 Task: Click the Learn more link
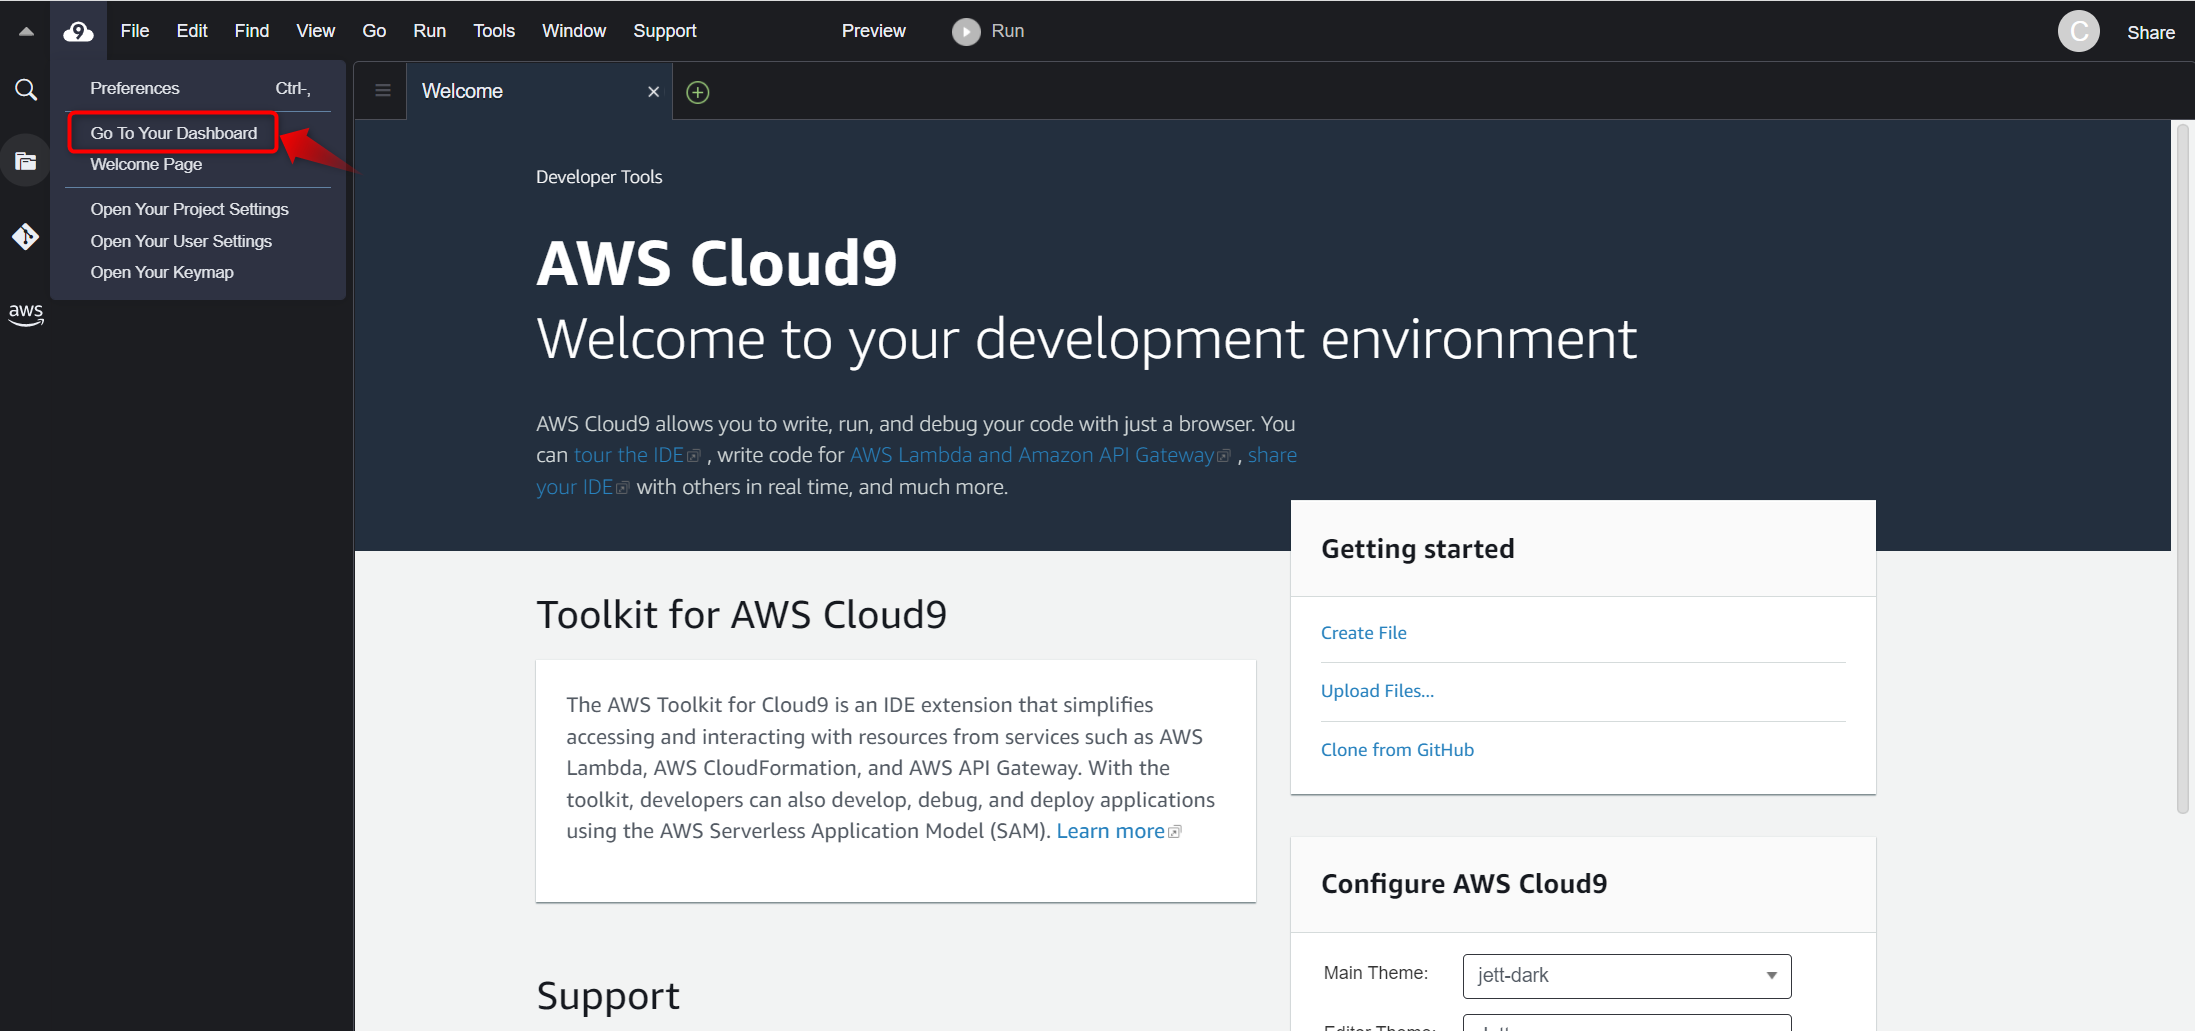[x=1118, y=831]
